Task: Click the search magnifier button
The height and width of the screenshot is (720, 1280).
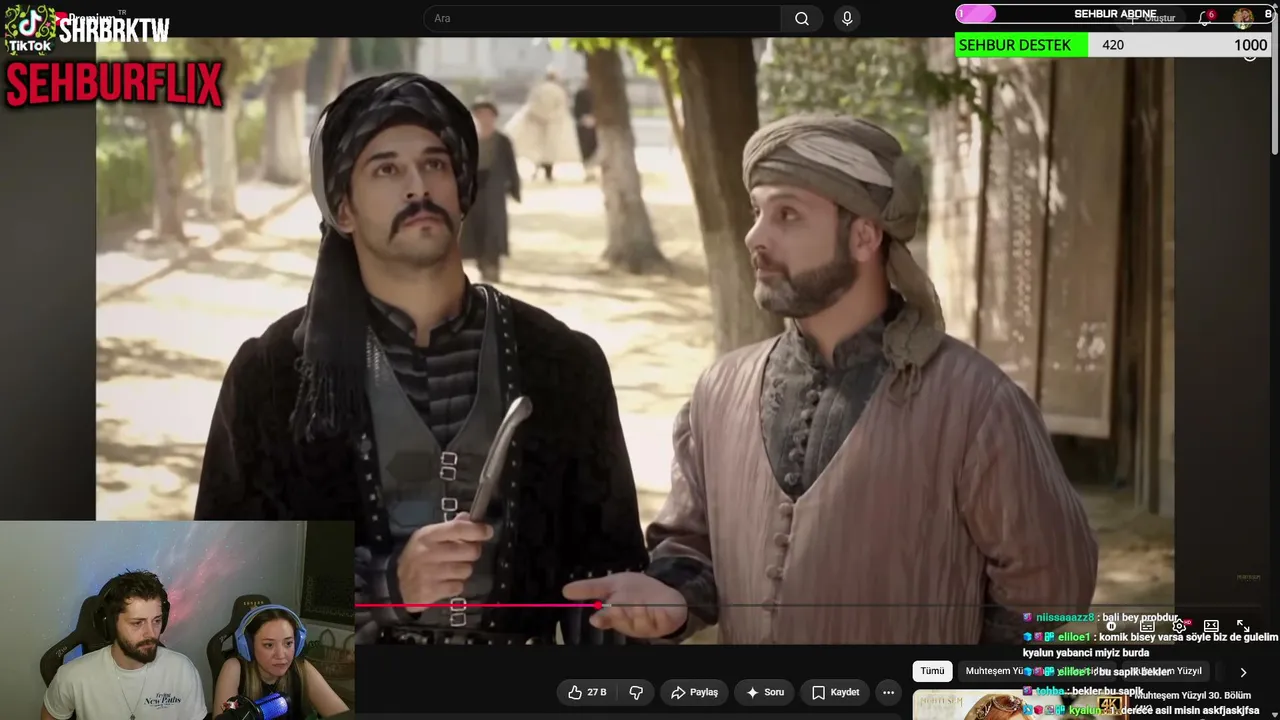Action: coord(802,19)
